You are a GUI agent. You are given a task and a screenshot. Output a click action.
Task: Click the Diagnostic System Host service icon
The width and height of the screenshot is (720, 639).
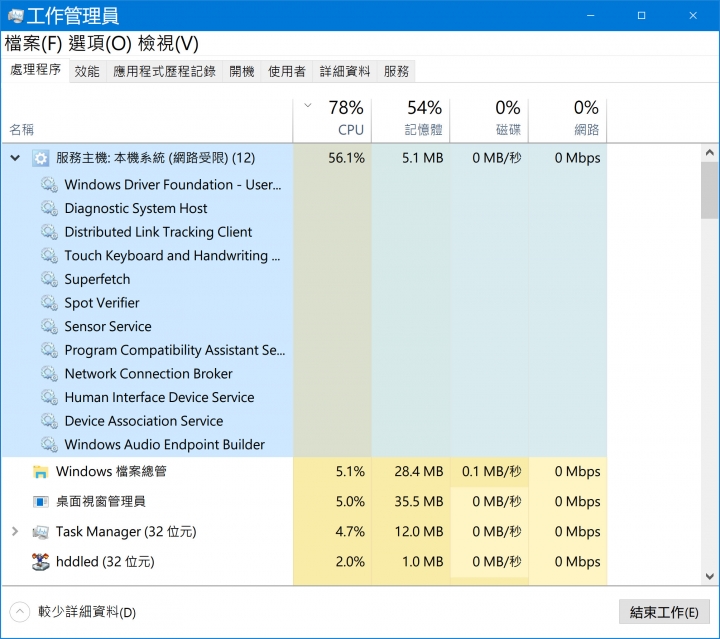[x=49, y=208]
